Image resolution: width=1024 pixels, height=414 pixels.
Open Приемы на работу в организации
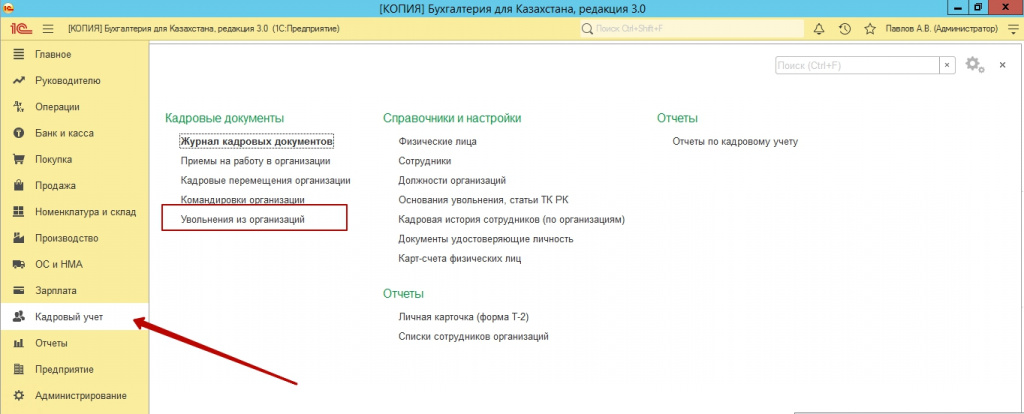(x=255, y=160)
